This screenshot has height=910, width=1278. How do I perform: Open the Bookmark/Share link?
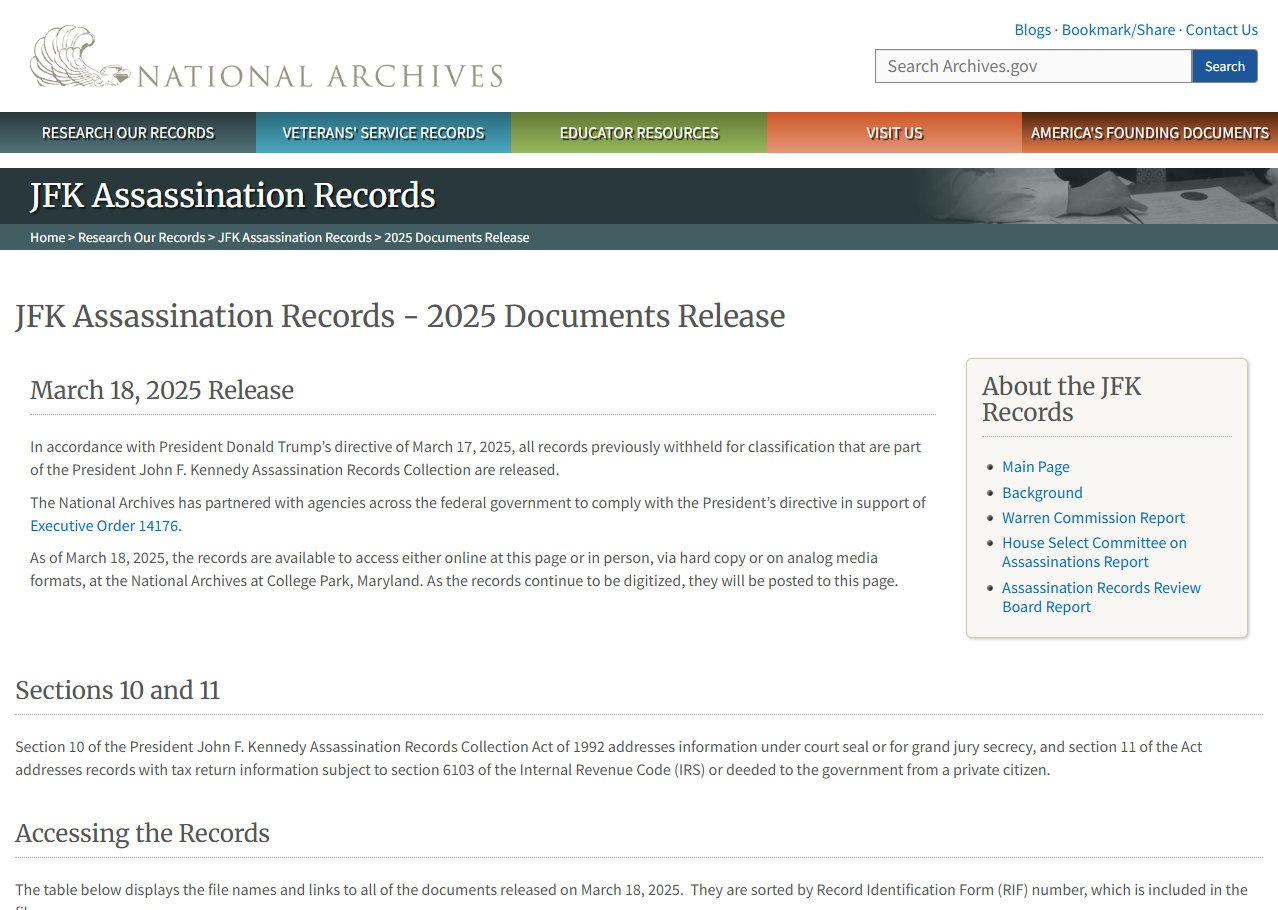[x=1118, y=30]
